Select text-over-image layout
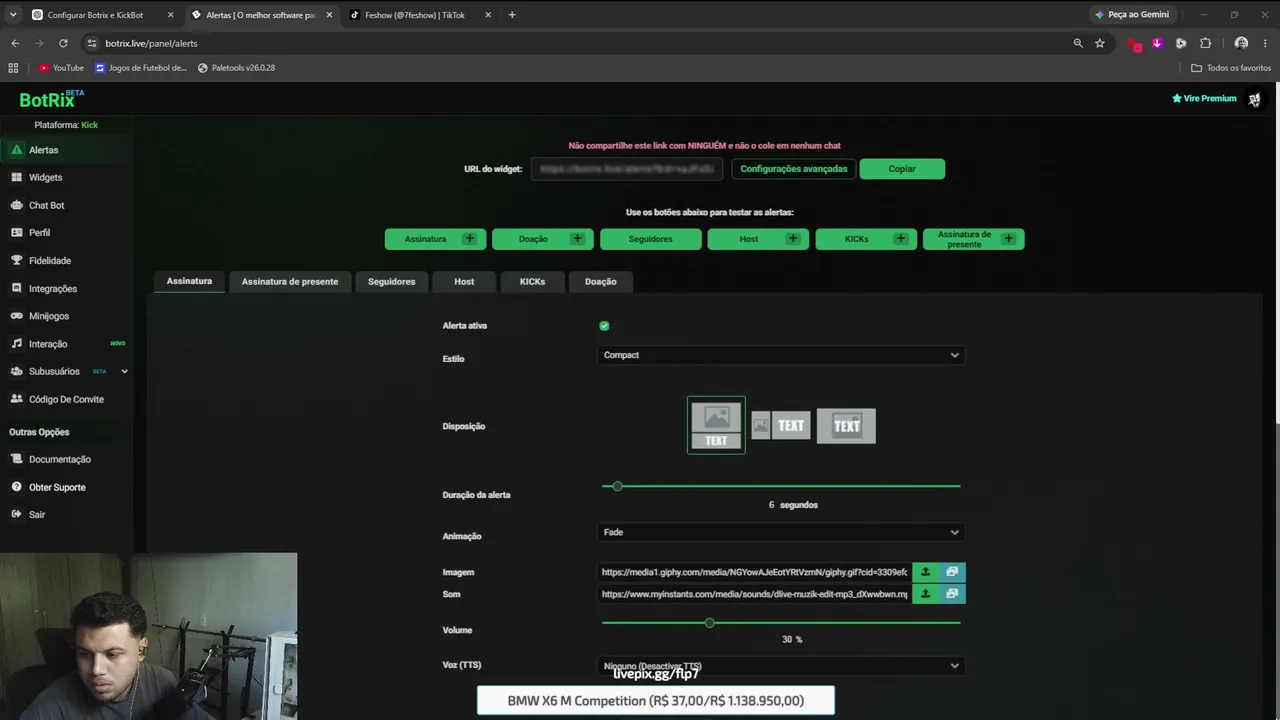1280x720 pixels. point(846,426)
